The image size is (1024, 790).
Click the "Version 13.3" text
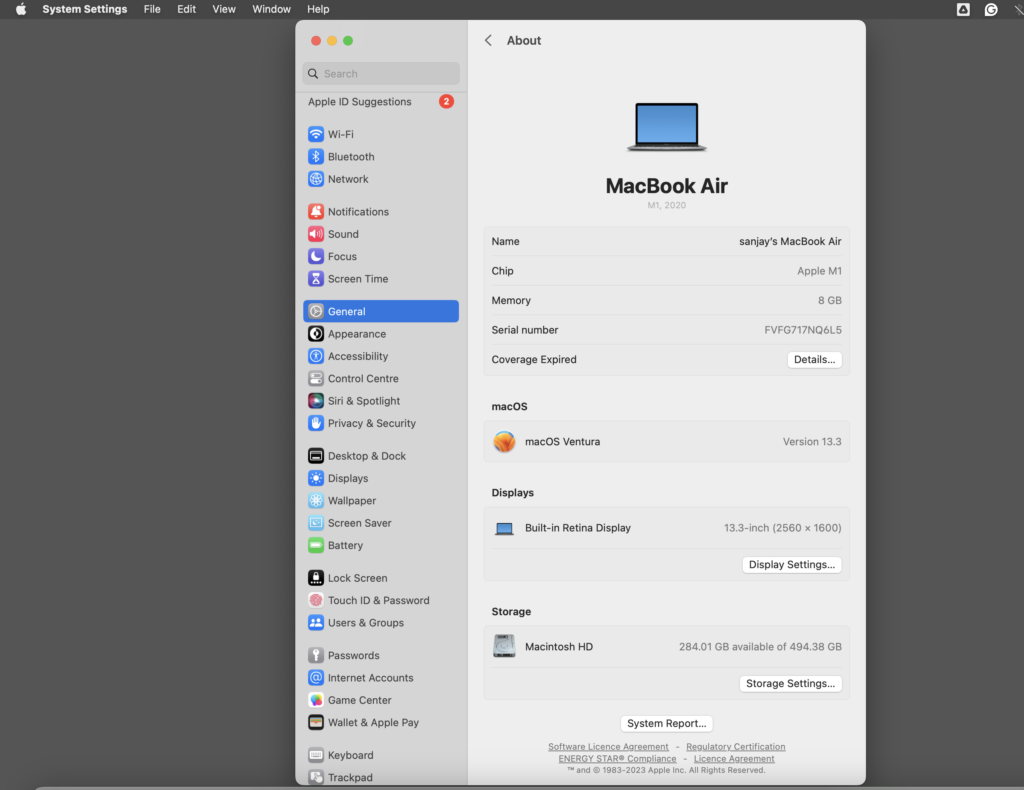click(812, 442)
